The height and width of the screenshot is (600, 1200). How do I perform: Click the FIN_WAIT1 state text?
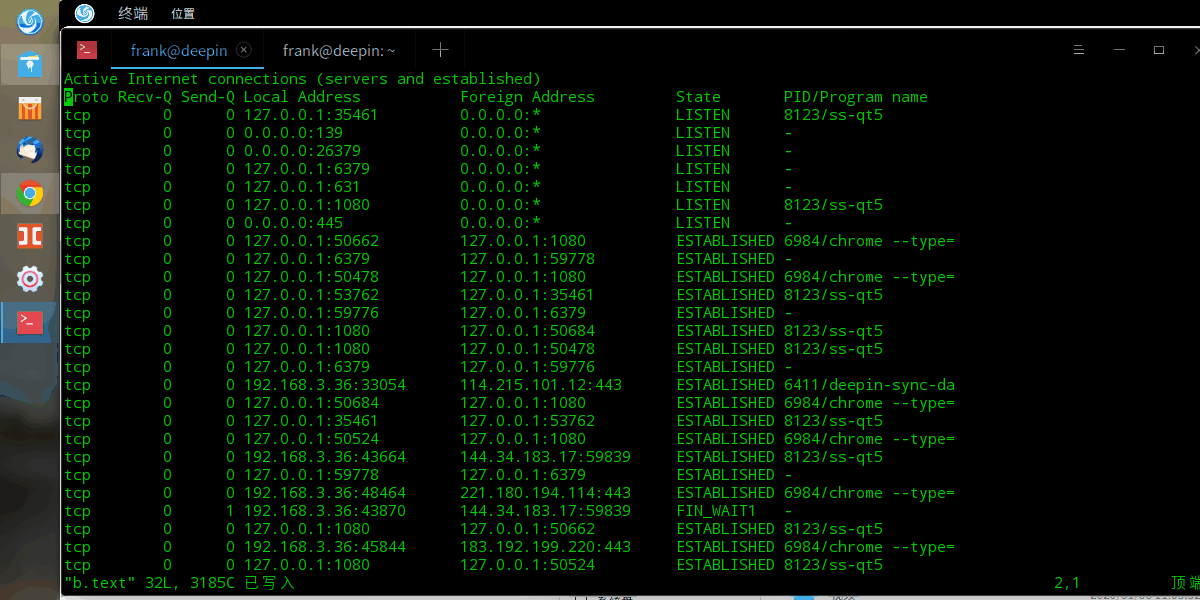pos(716,511)
